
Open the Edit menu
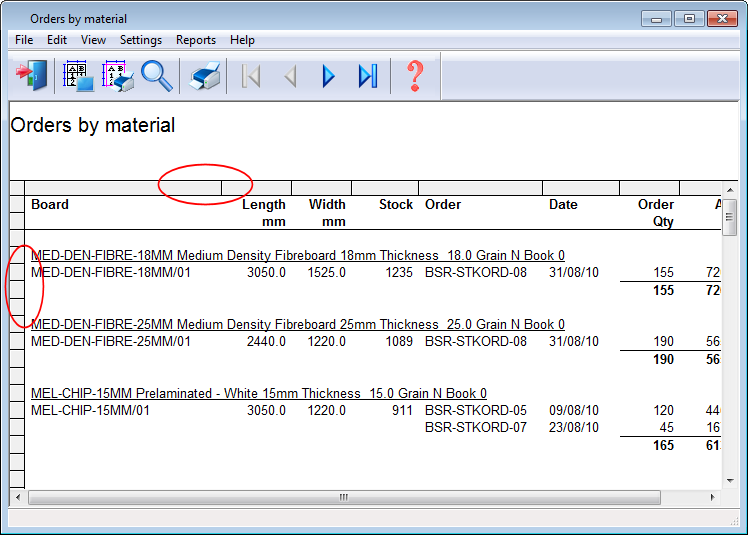point(57,40)
